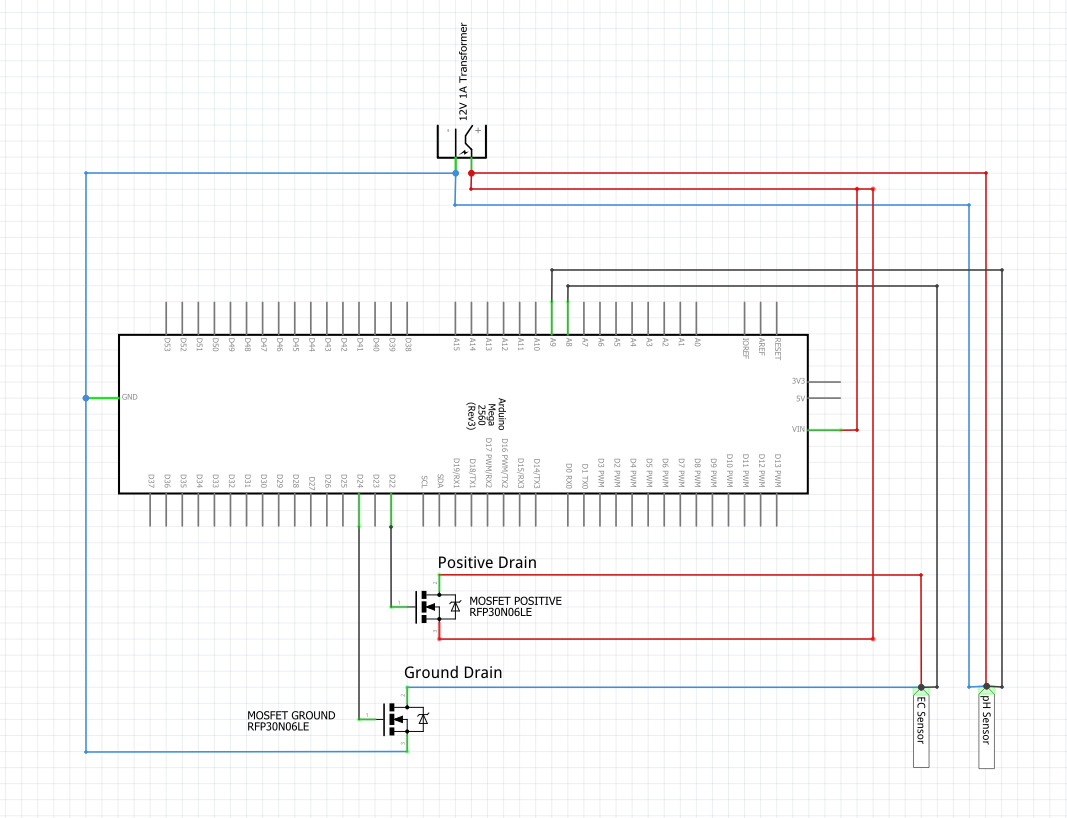Click the SDA pin label
Viewport: 1067px width, 818px height.
440,482
